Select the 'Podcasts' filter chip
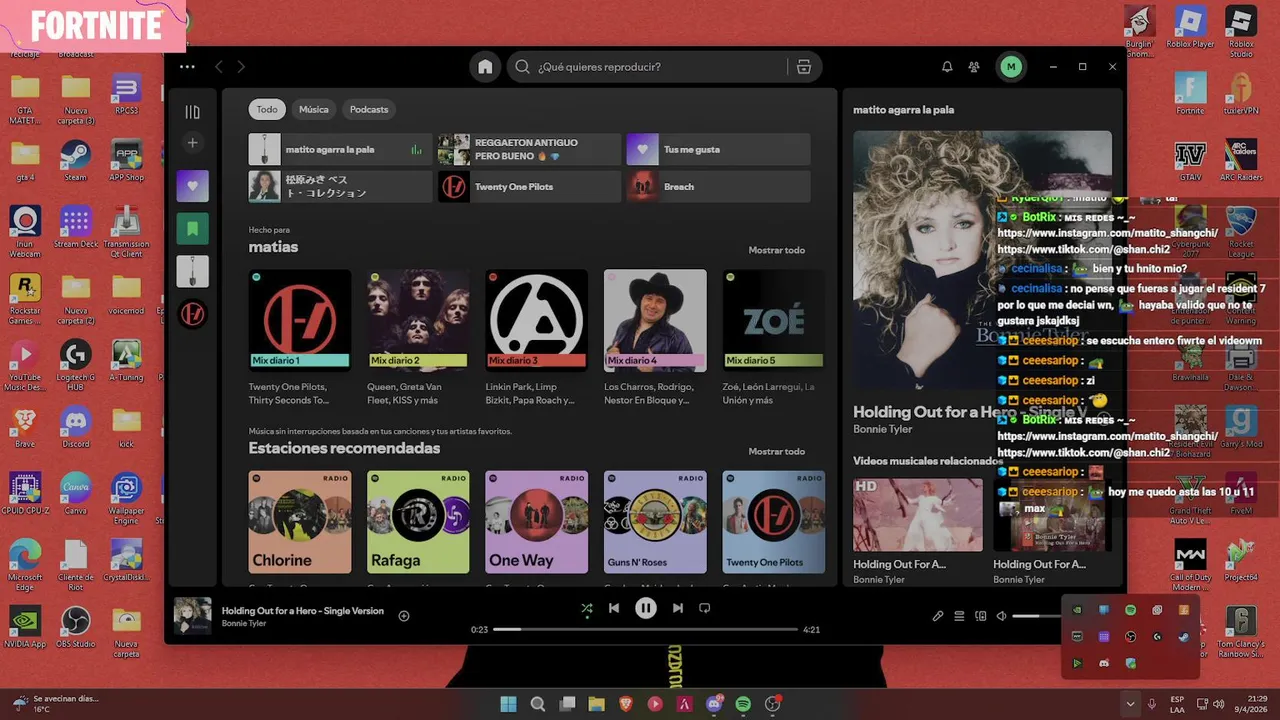This screenshot has width=1280, height=720. [x=369, y=109]
